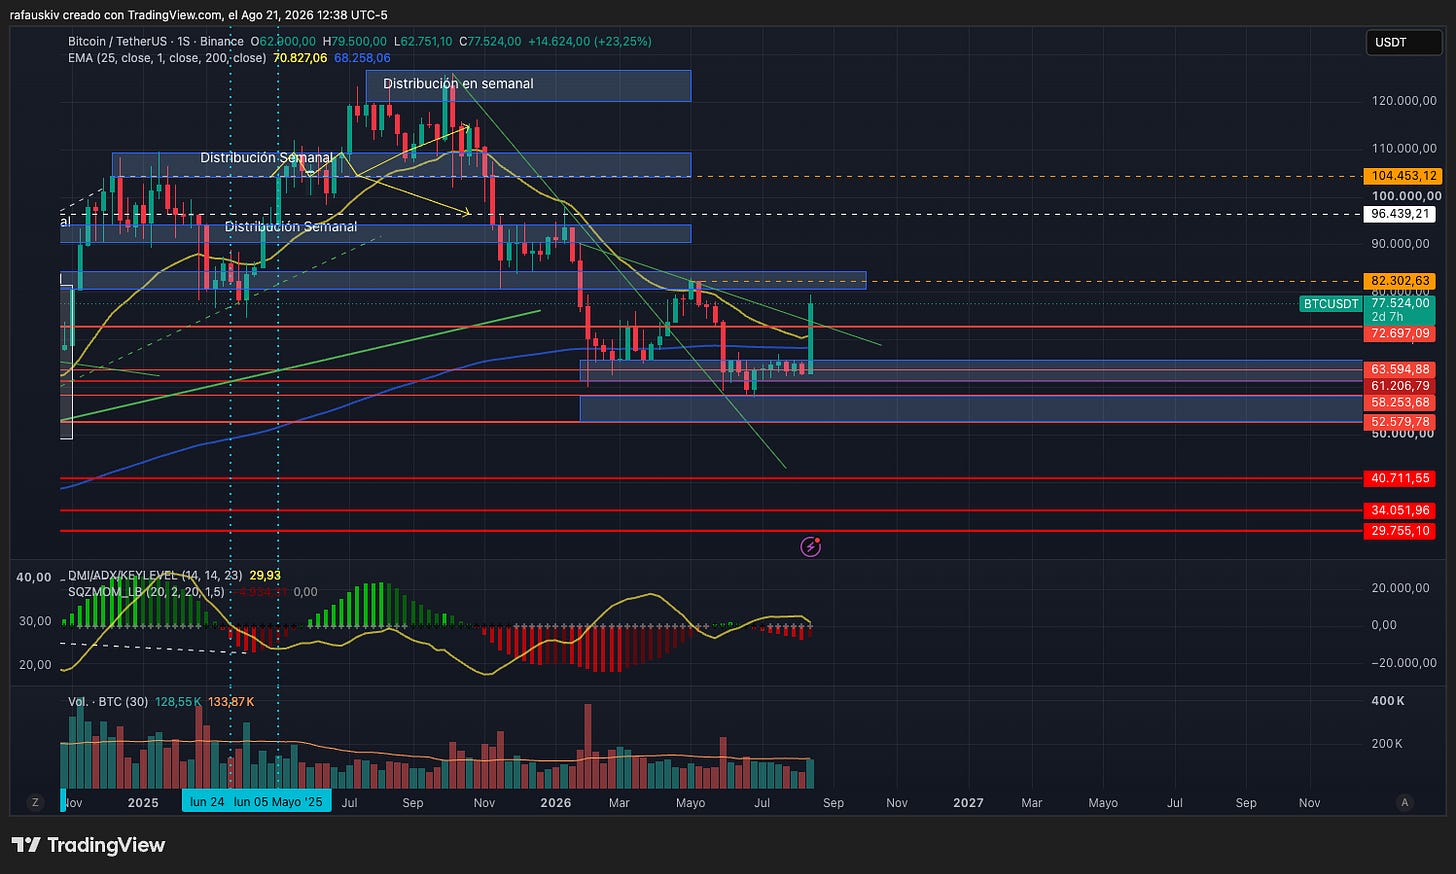Click the 133,87K volume value
Image resolution: width=1456 pixels, height=874 pixels.
[231, 702]
